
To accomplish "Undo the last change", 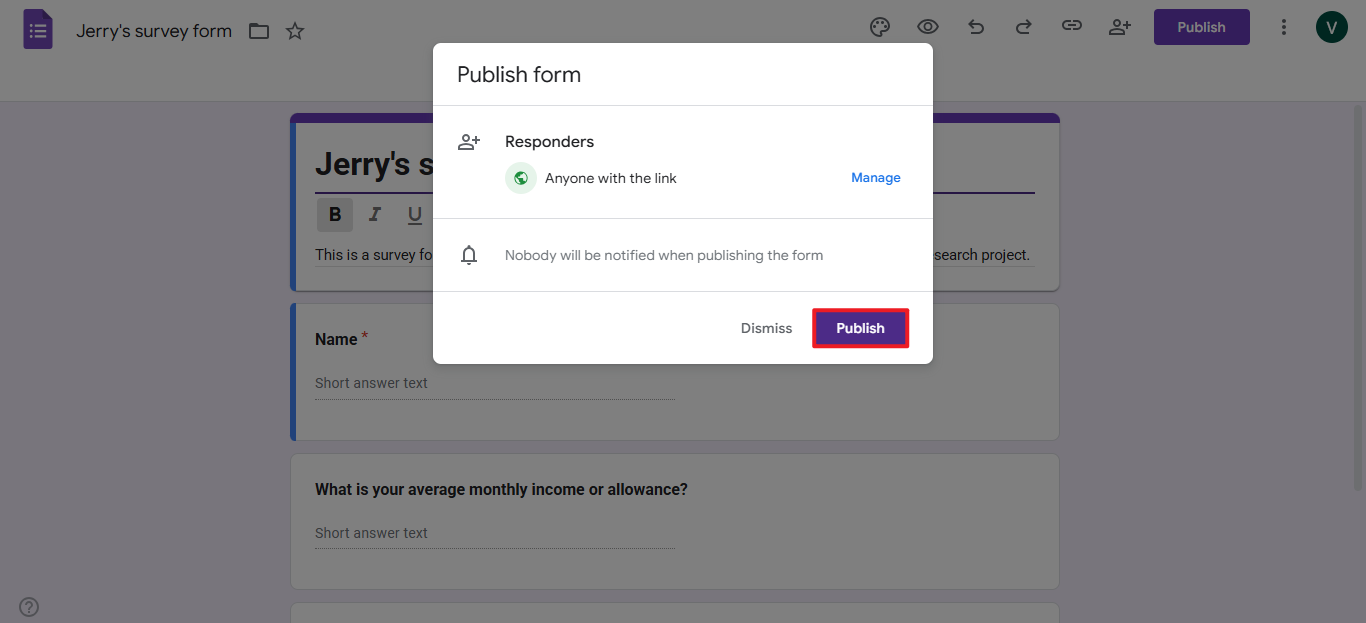I will pyautogui.click(x=975, y=27).
